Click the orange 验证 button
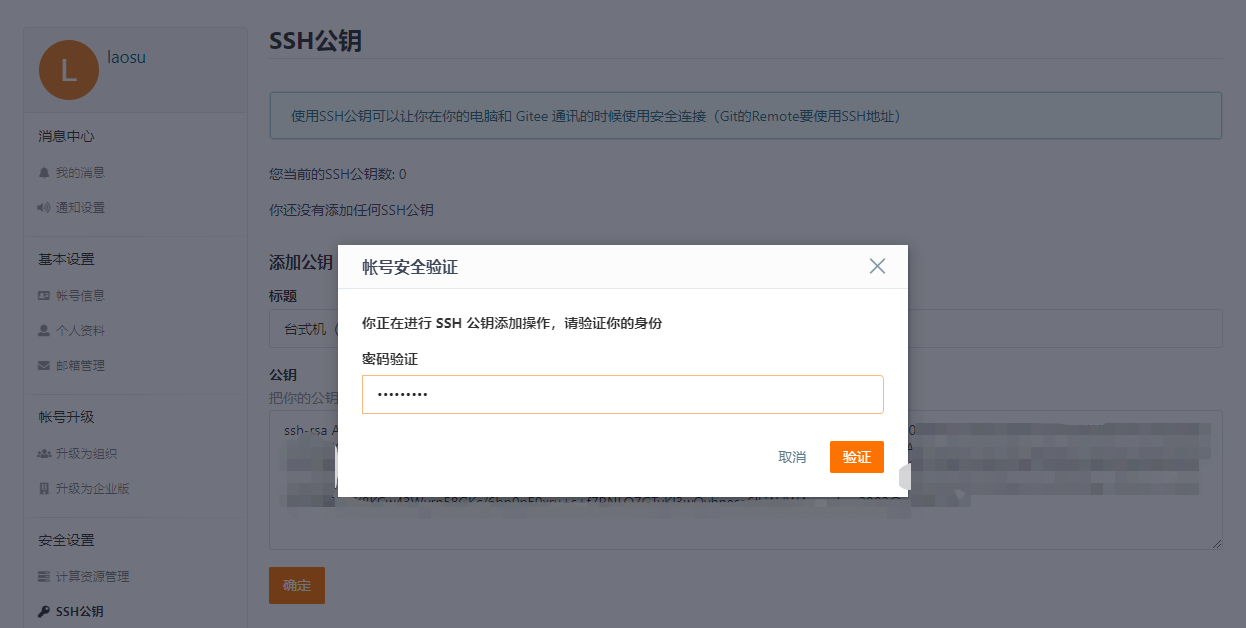 [857, 457]
